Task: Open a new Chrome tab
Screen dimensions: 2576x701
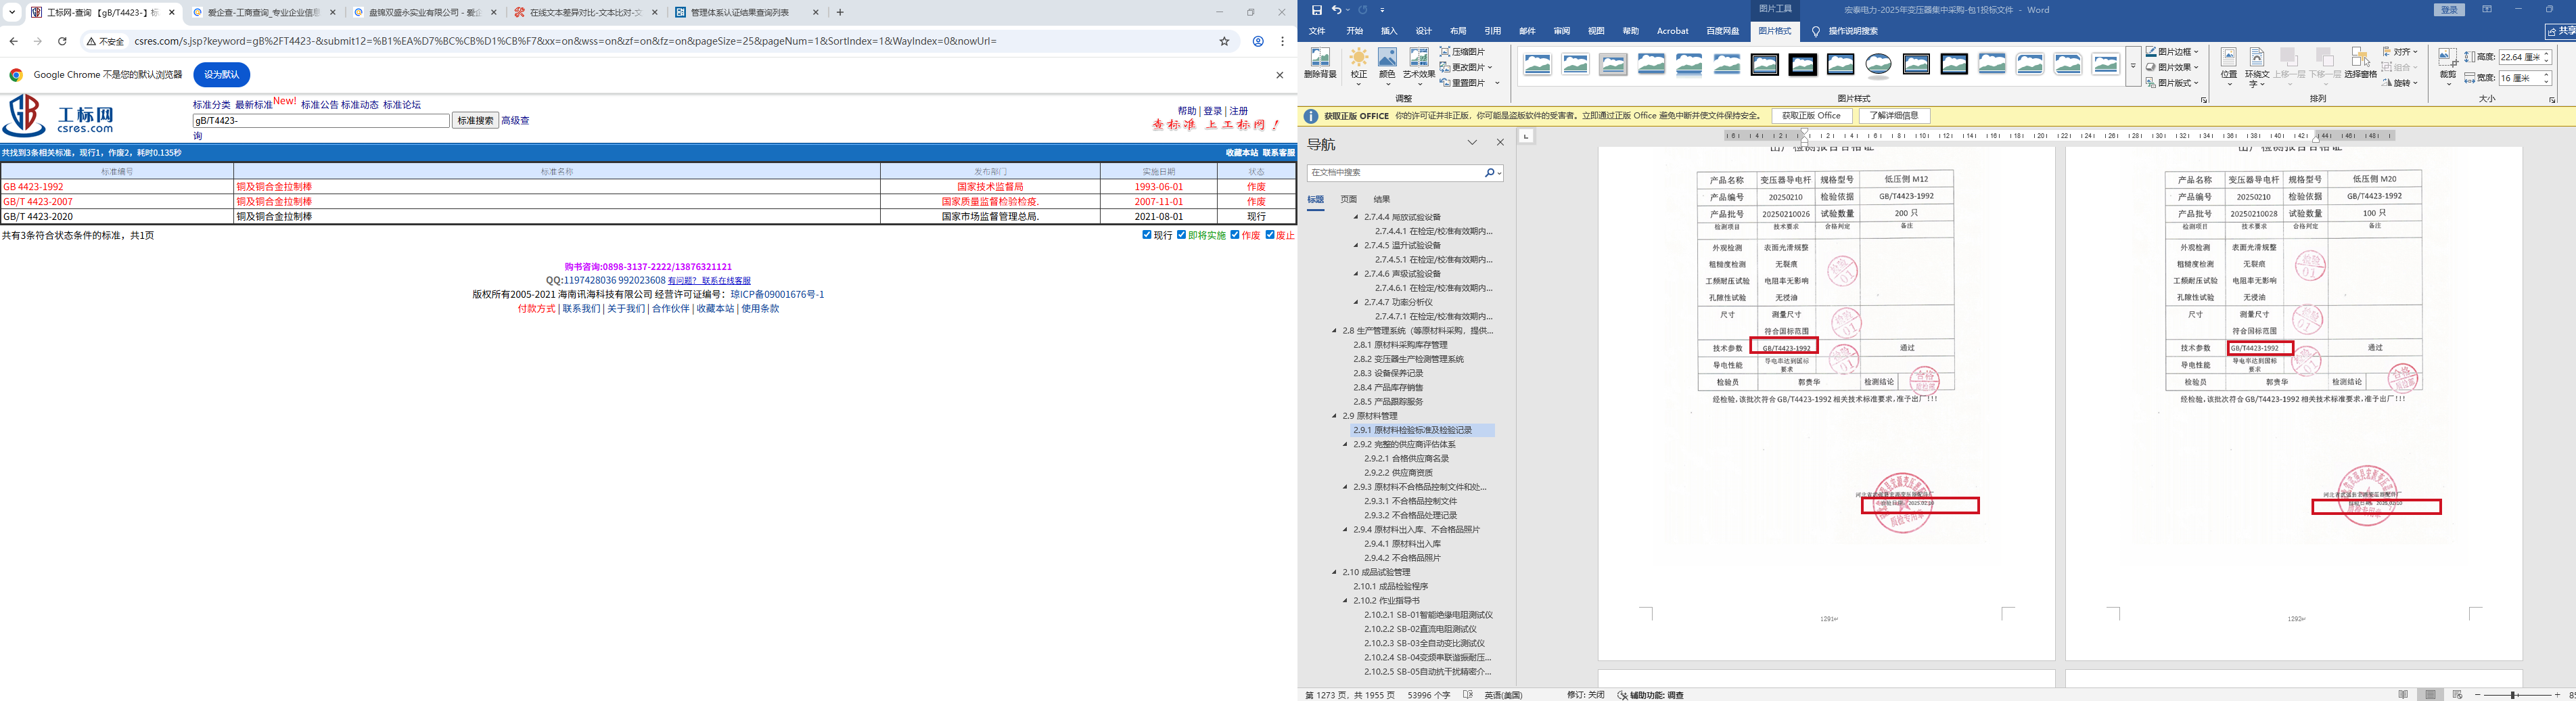Action: tap(840, 12)
